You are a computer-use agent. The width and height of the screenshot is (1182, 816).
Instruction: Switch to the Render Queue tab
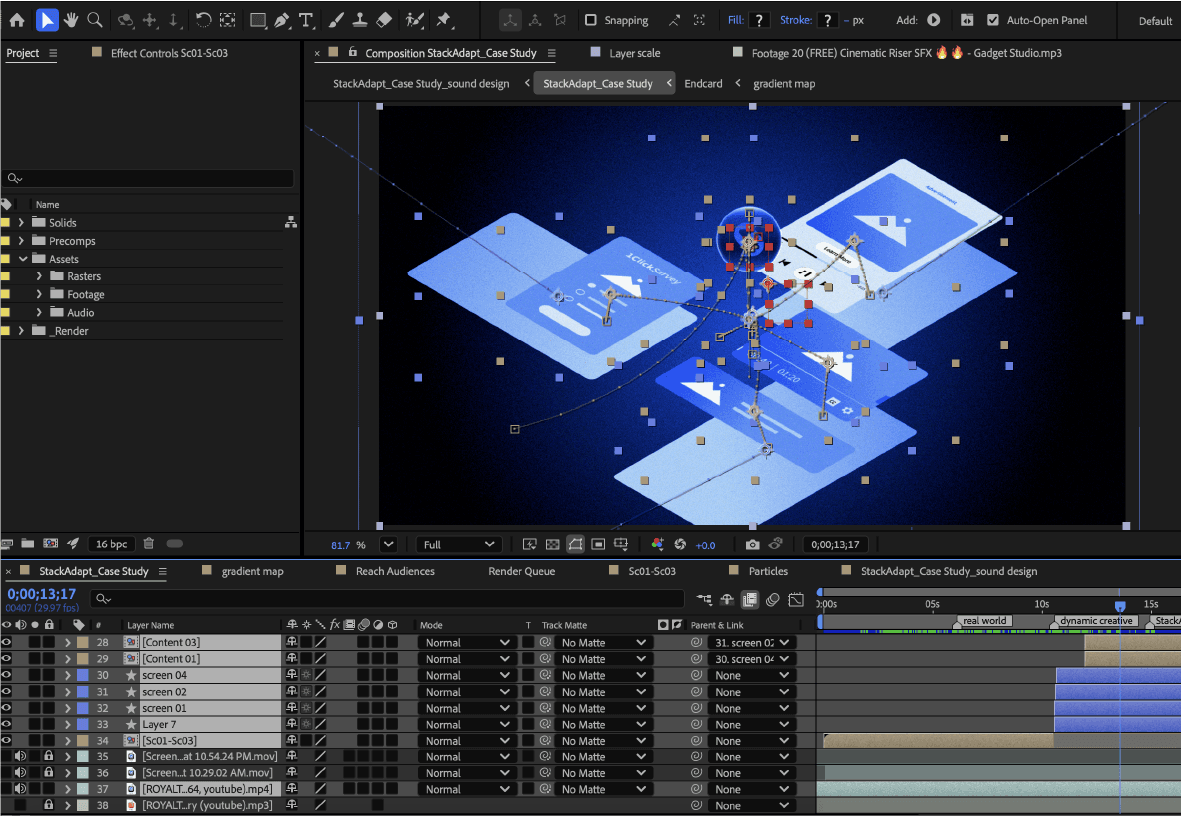(521, 571)
